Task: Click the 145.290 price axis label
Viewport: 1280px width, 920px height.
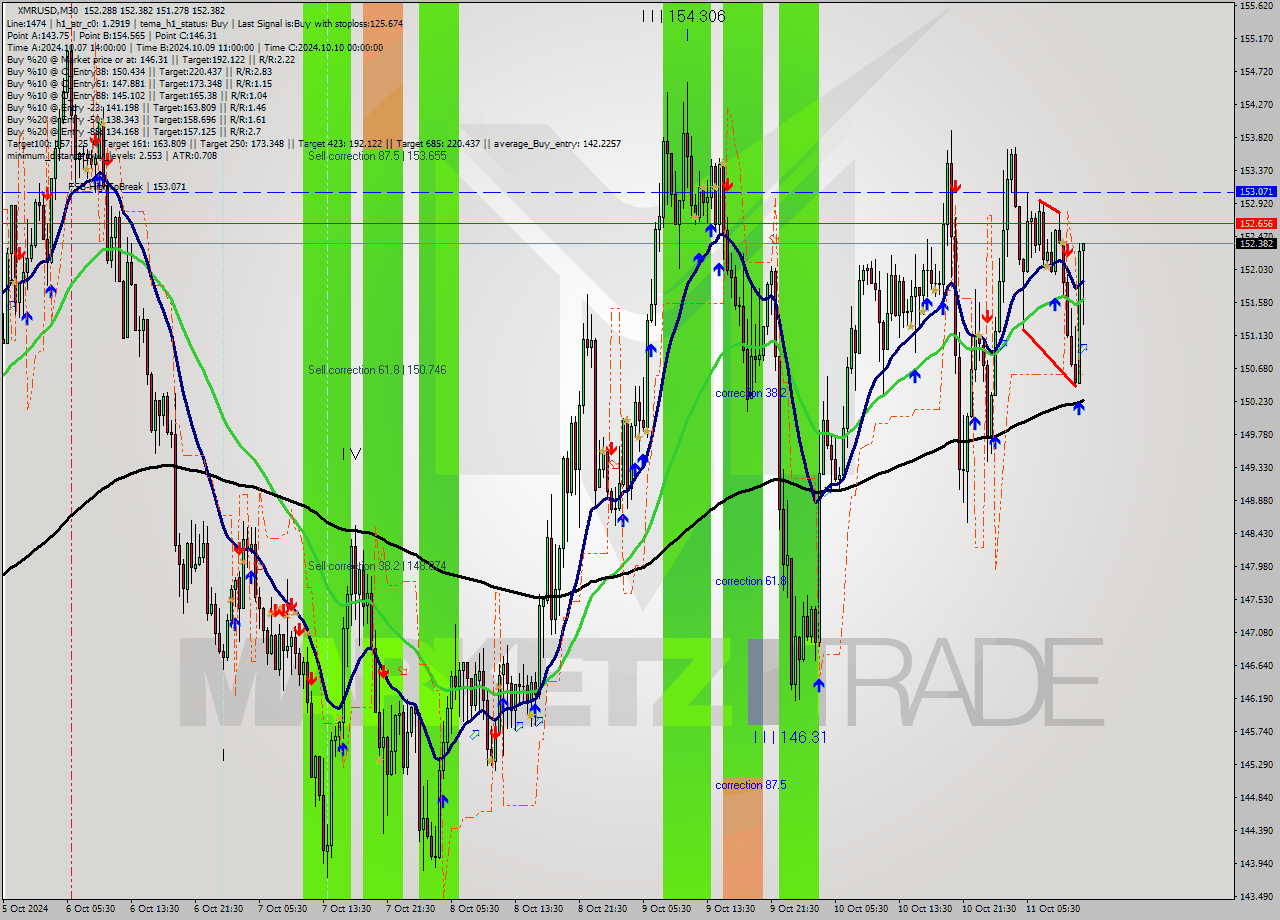Action: tap(1256, 765)
